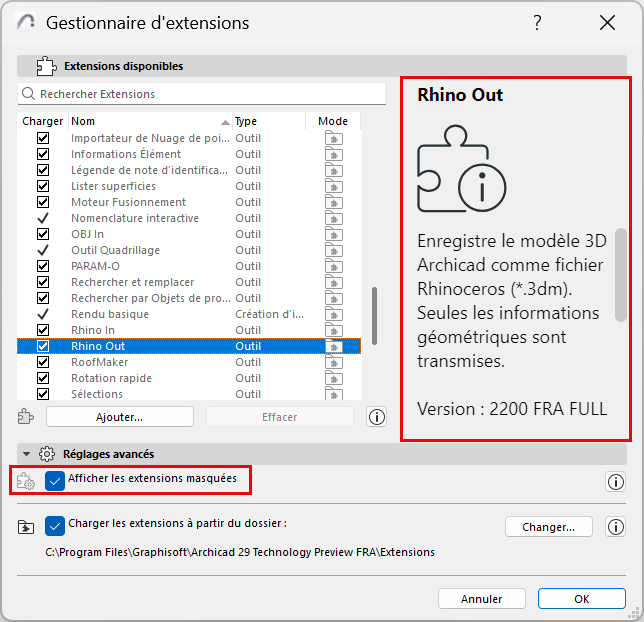Sort list by the Nom column header
The width and height of the screenshot is (644, 622).
[148, 121]
